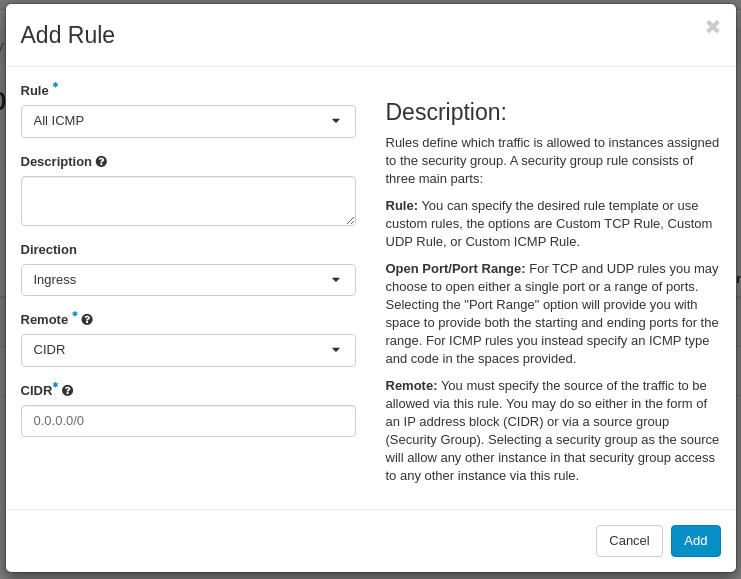Click the Remote field label
This screenshot has width=741, height=579.
point(44,320)
